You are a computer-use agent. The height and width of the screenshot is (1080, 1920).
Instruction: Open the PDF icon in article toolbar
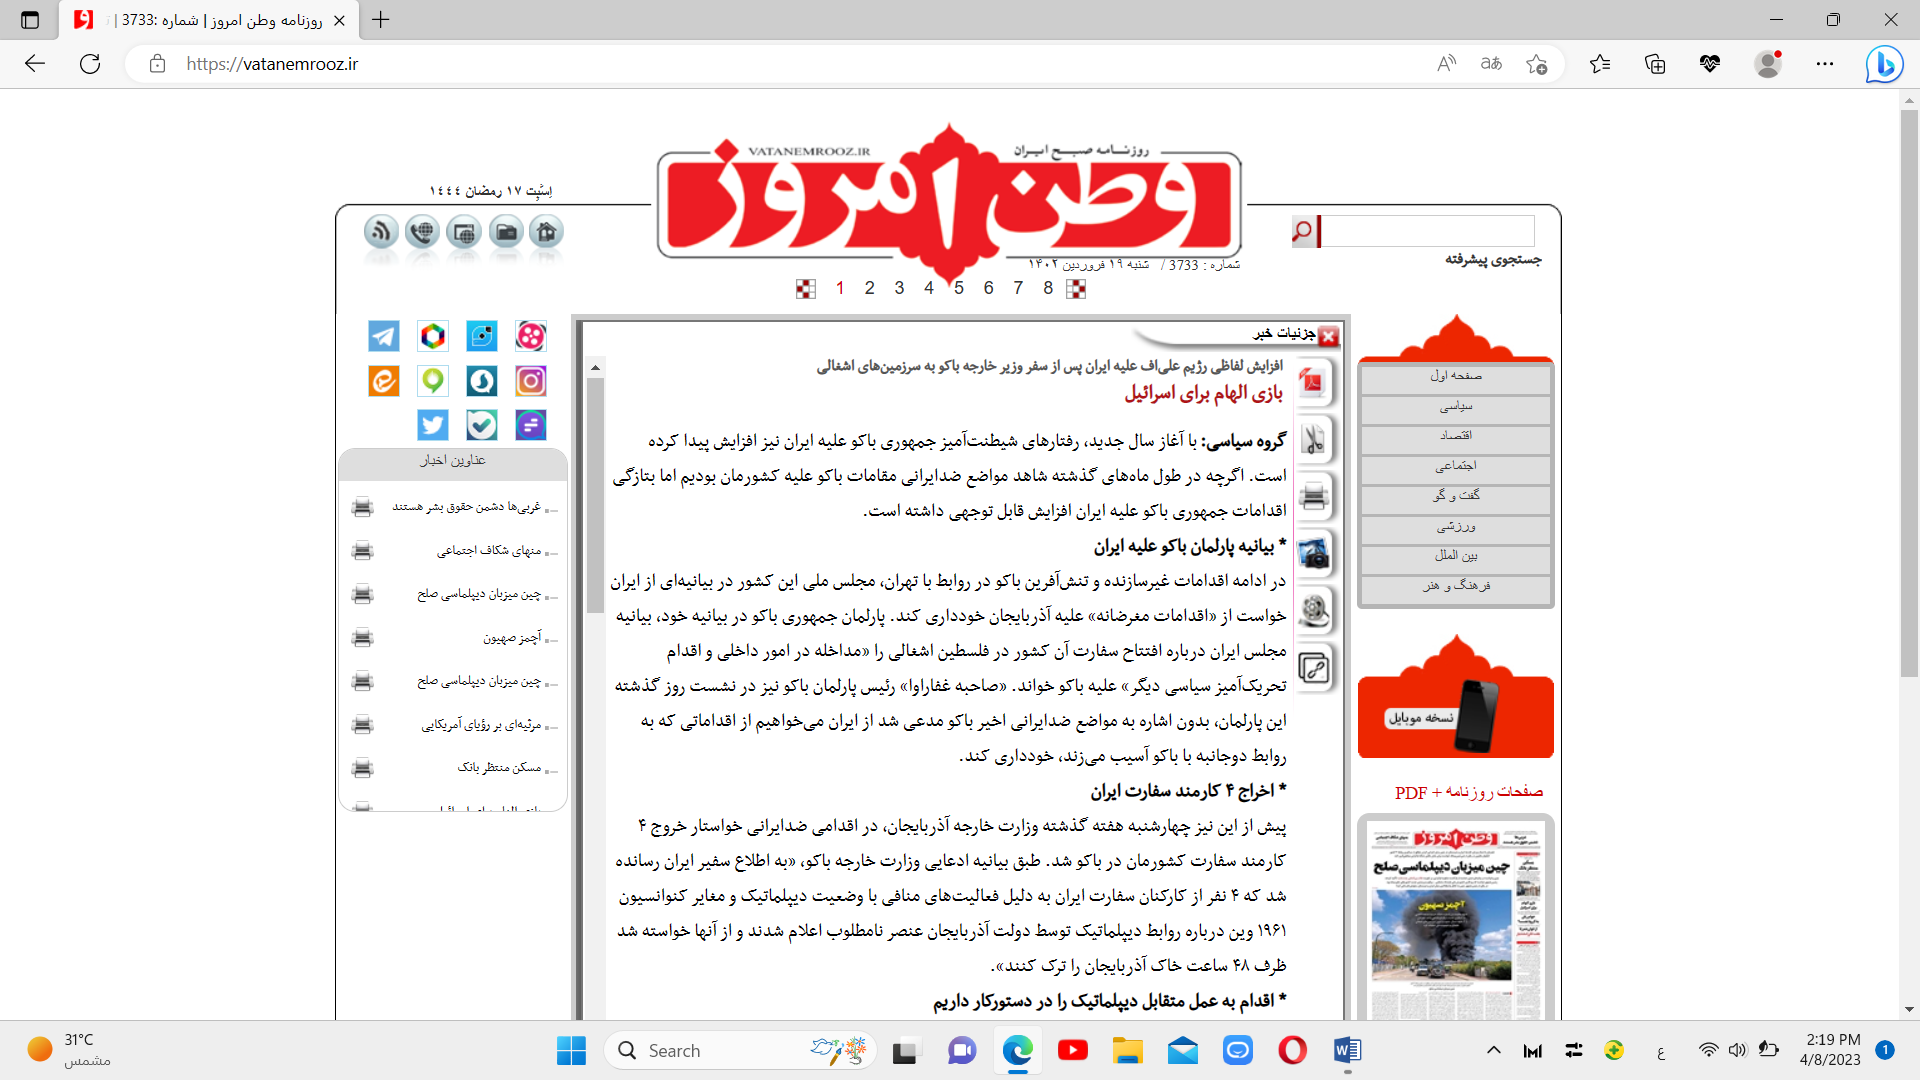pyautogui.click(x=1313, y=381)
